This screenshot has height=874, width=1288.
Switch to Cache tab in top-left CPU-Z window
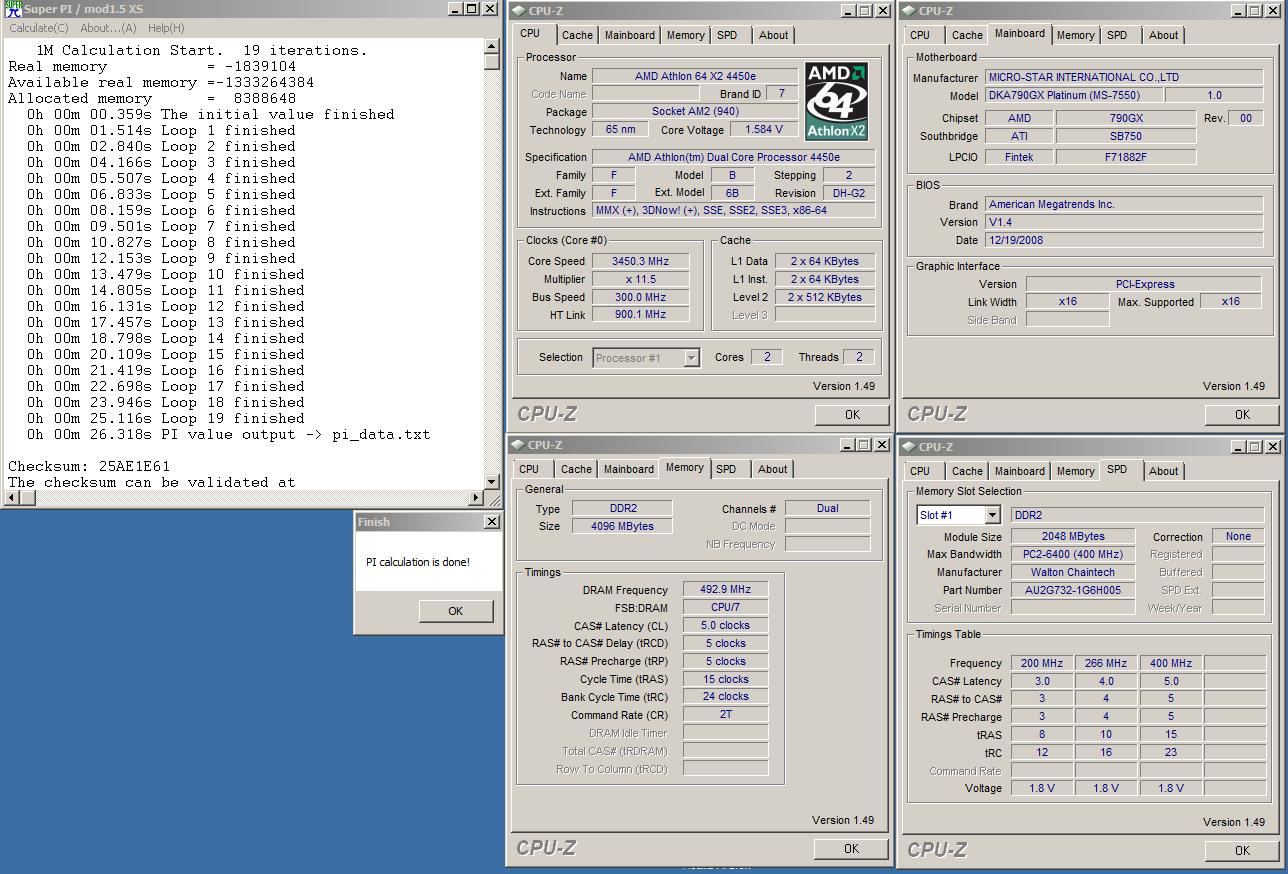577,35
